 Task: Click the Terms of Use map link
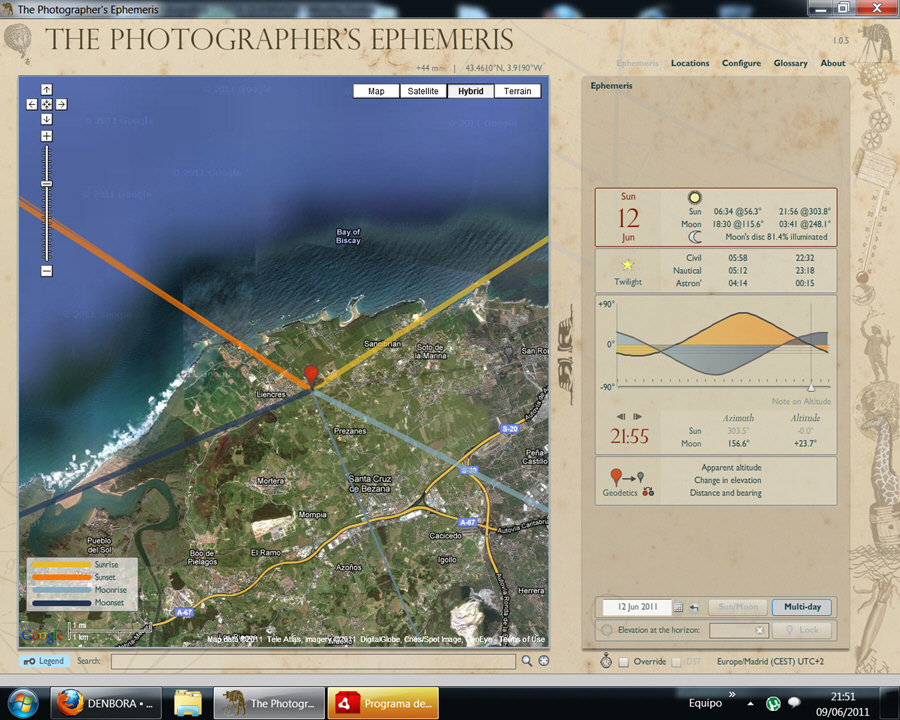[522, 639]
